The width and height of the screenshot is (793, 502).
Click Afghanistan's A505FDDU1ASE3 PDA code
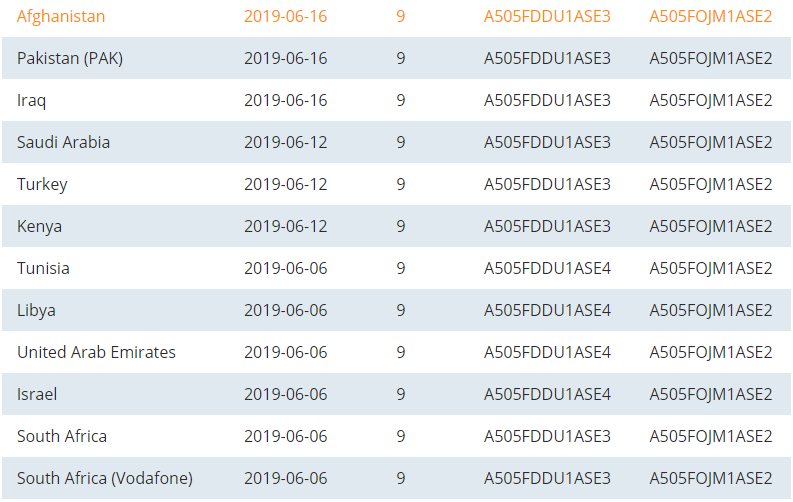click(547, 16)
